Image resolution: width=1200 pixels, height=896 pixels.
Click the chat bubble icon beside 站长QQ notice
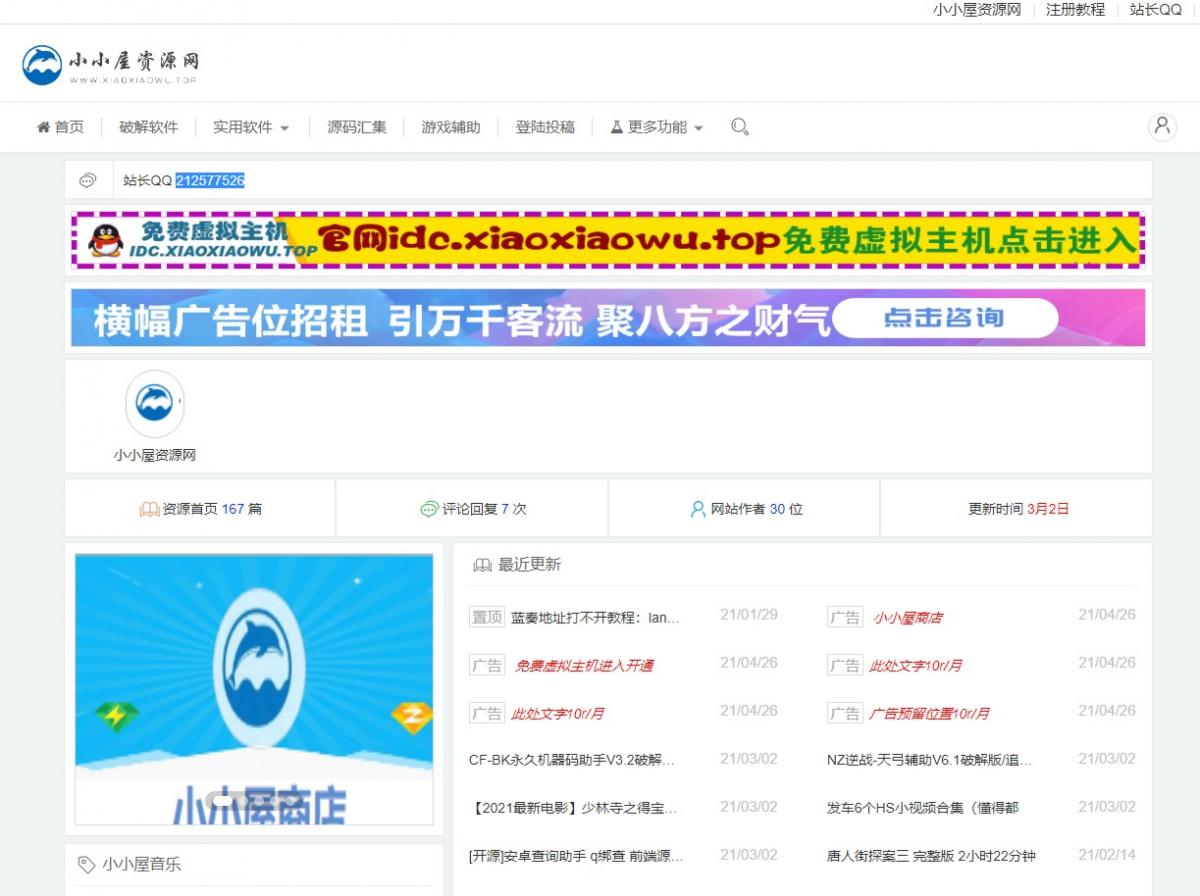tap(88, 180)
